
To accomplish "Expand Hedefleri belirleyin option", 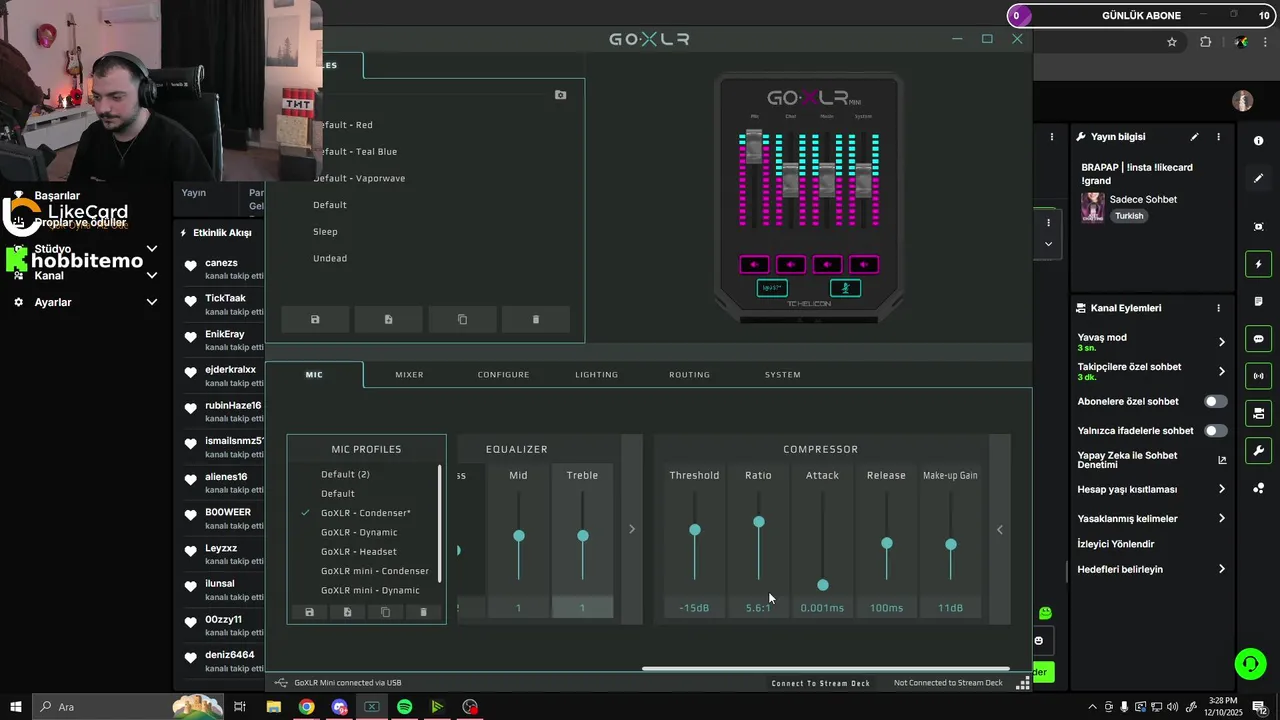I will (1221, 569).
